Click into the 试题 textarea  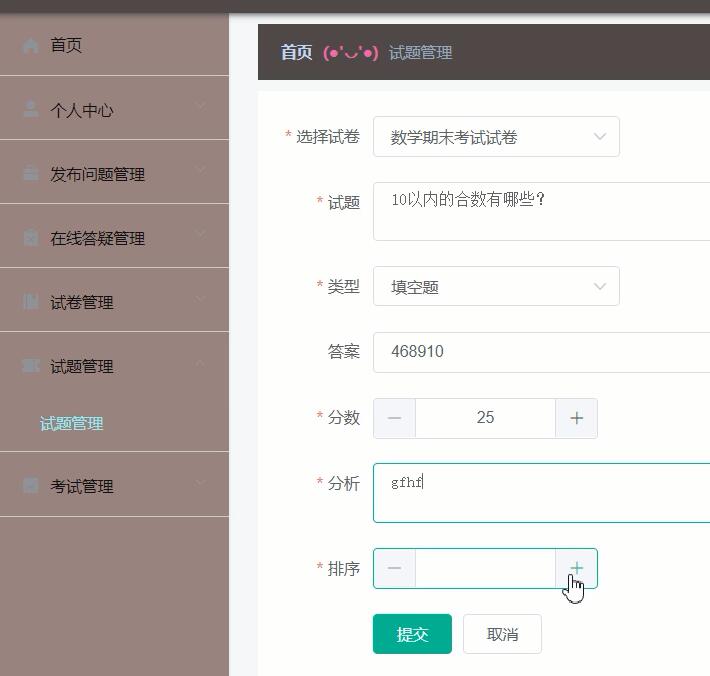542,211
